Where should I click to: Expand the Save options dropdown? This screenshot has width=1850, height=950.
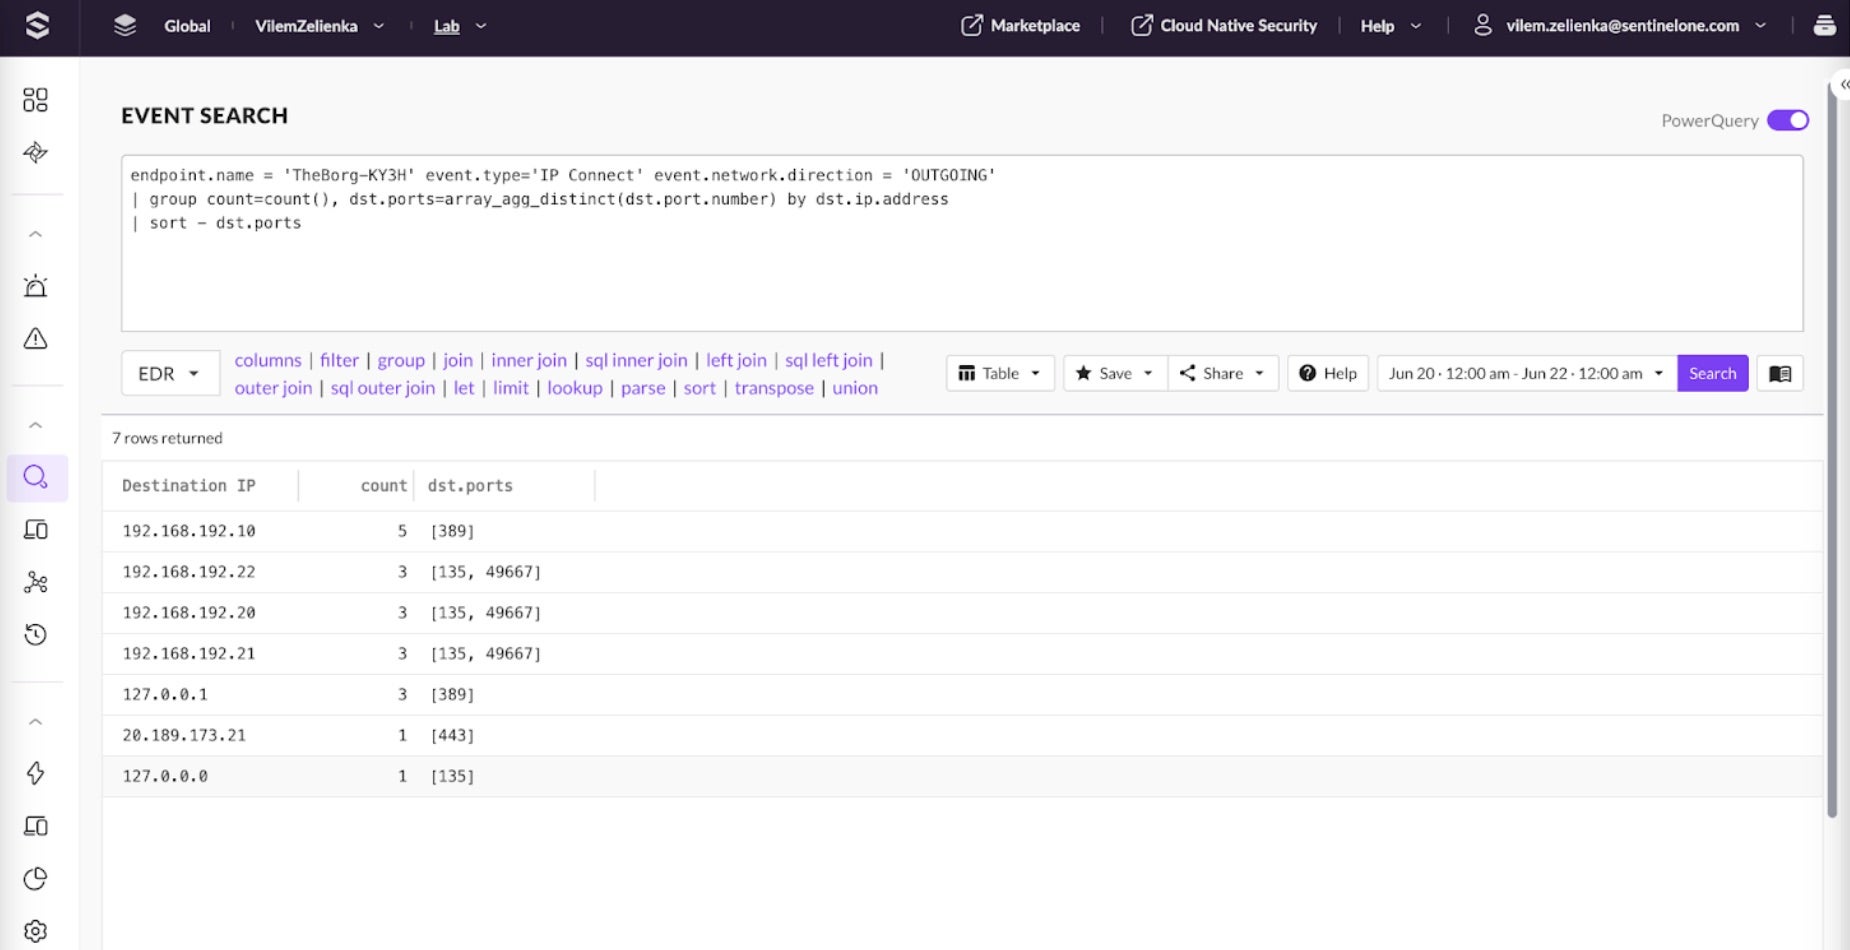1114,373
